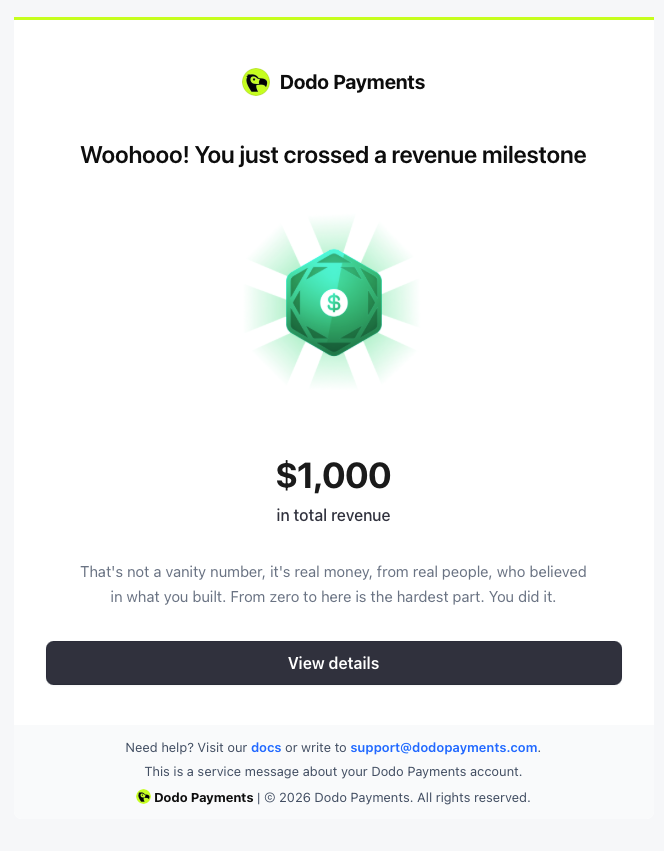Viewport: 664px width, 851px height.
Task: Click the white dollar sign coin icon
Action: point(333,302)
